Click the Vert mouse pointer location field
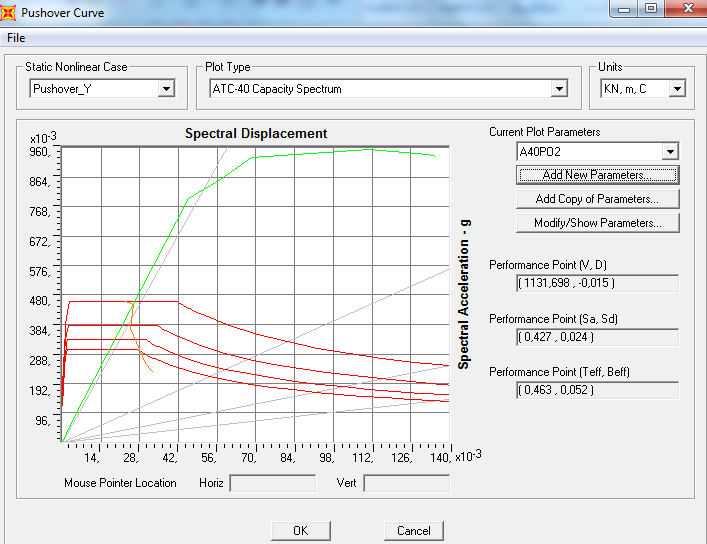Screen dimensions: 707x544 [407, 483]
